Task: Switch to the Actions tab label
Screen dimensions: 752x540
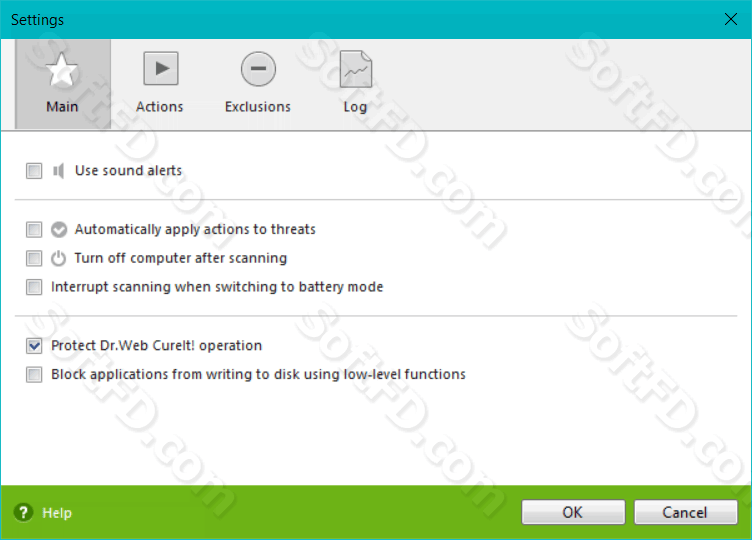Action: click(x=160, y=106)
